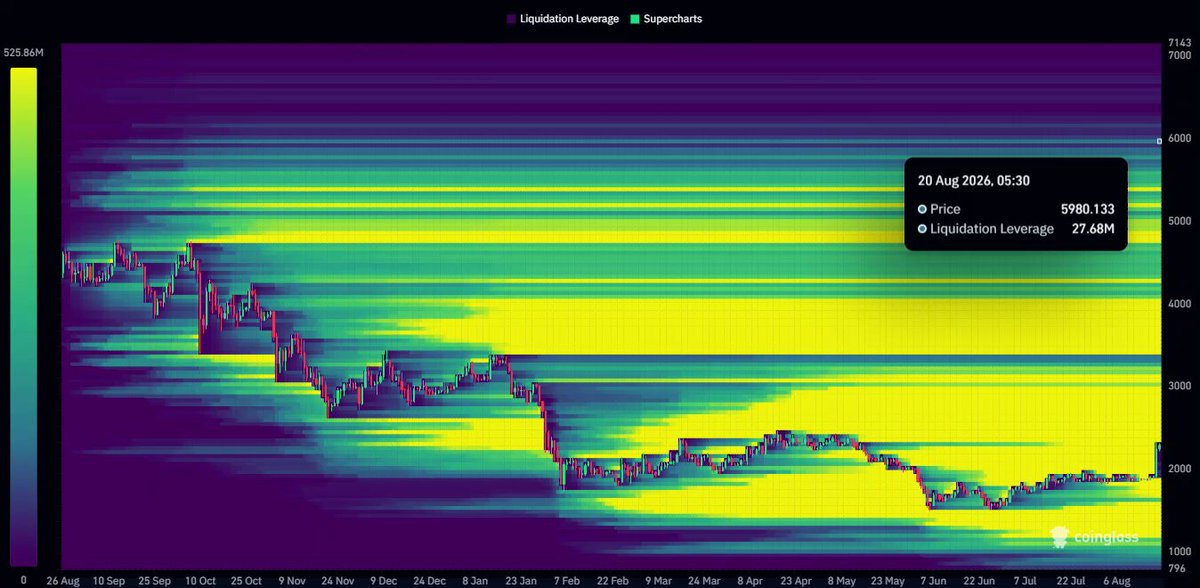Screen dimensions: 1200x588
Task: Click the 5000 price axis label
Action: (x=1181, y=221)
